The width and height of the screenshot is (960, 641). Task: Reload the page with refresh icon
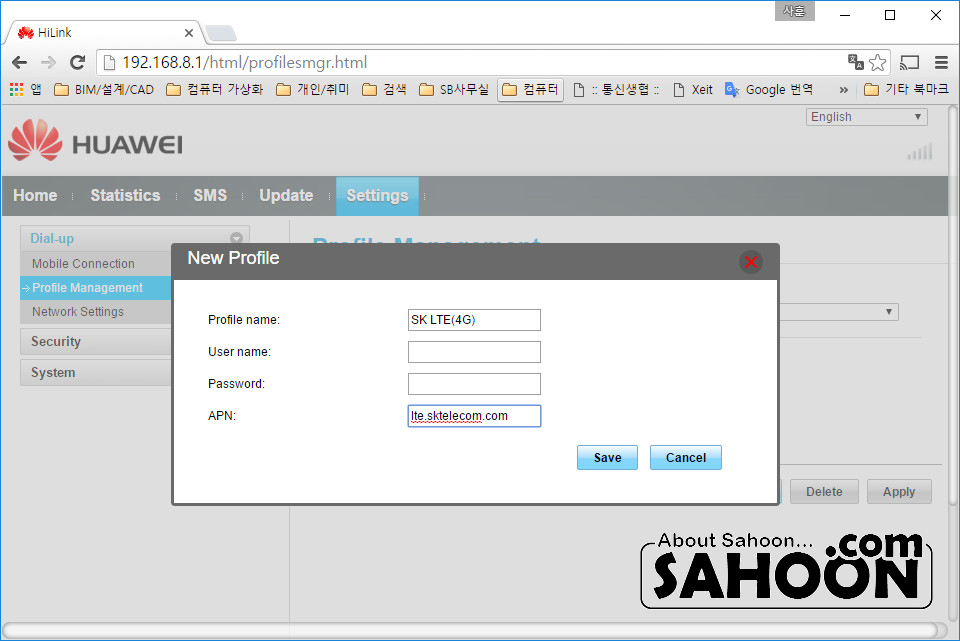(77, 62)
